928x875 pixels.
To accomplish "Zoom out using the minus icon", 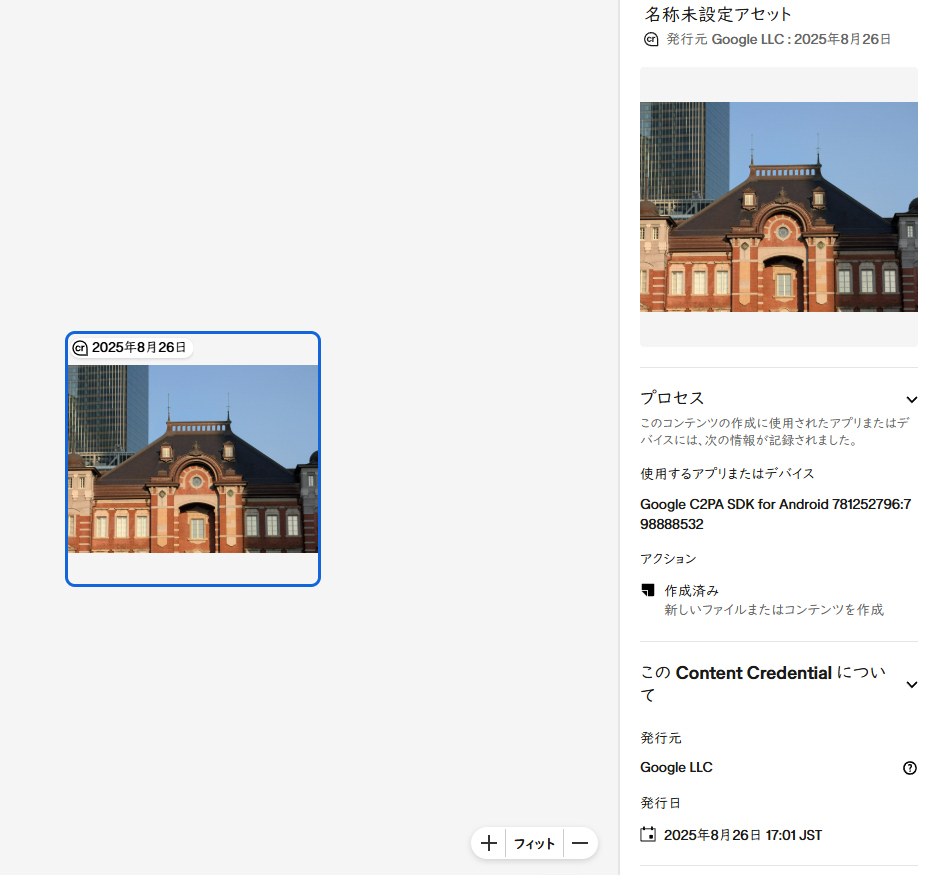I will 580,843.
